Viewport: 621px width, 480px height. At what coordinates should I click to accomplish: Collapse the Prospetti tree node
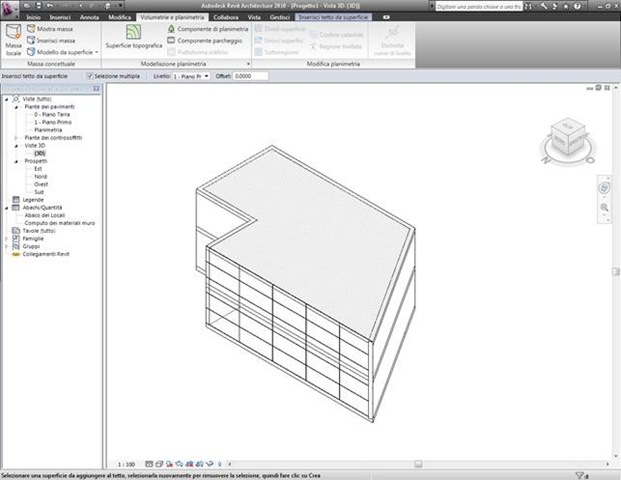click(x=16, y=161)
